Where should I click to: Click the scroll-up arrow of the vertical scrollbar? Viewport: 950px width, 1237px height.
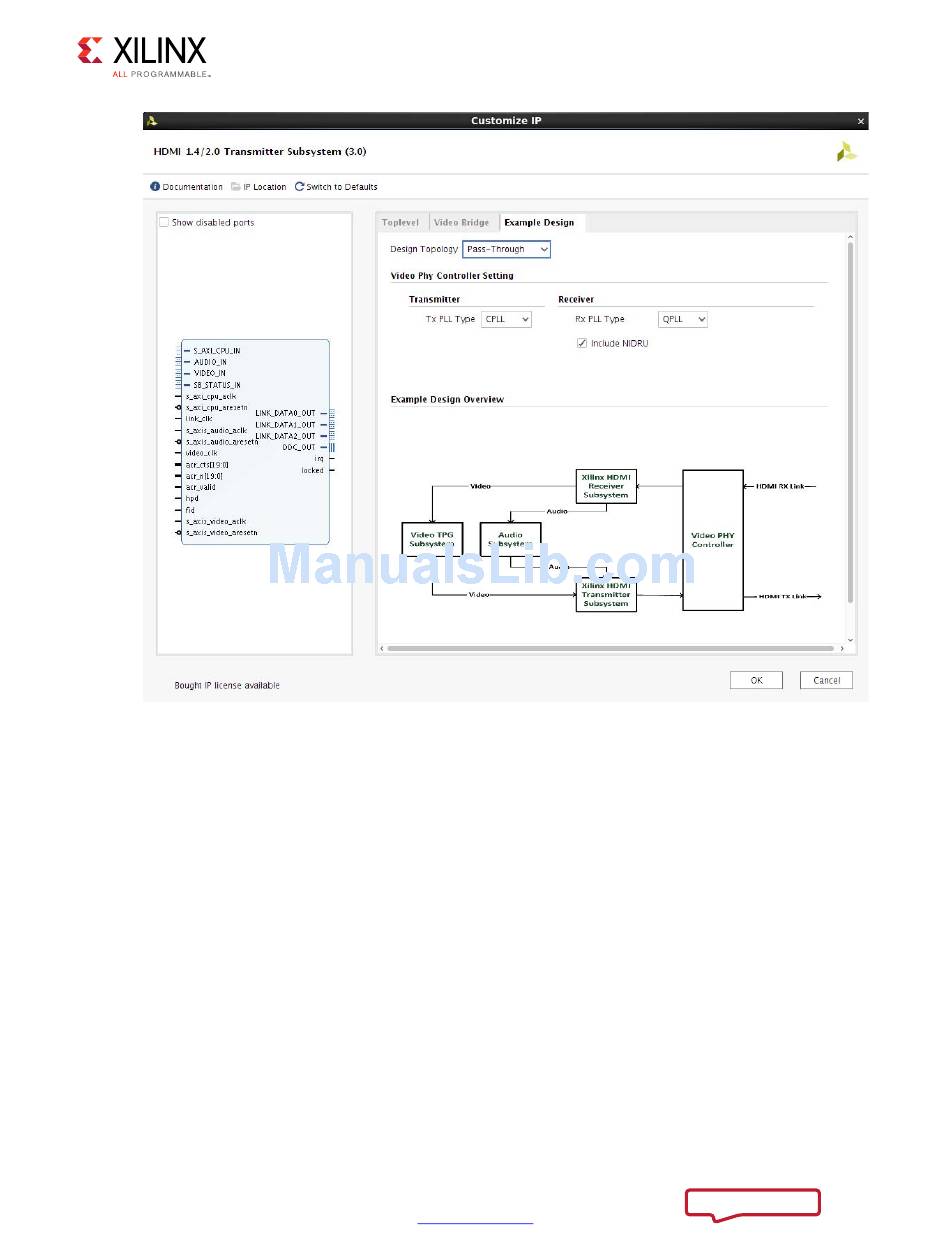[851, 238]
